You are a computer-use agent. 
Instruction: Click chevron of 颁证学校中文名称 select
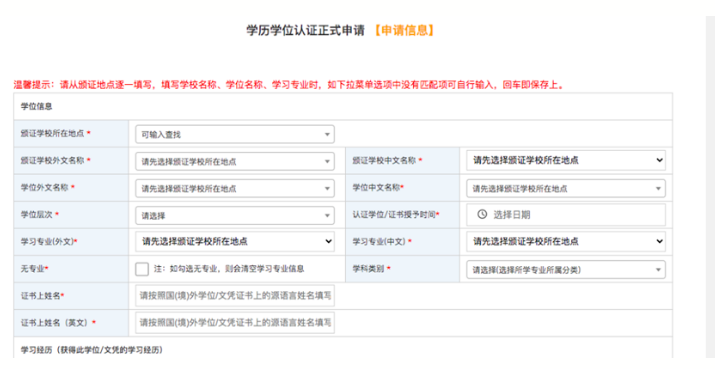(x=659, y=161)
